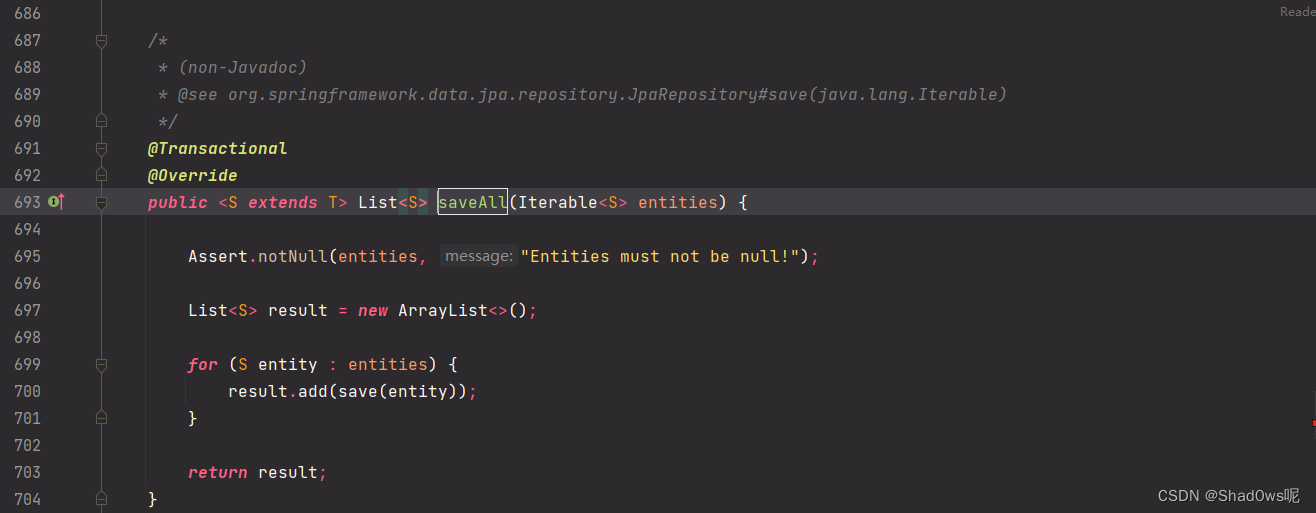Screen dimensions: 1316x513
Task: Collapse the comment block at line 687
Action: [101, 41]
